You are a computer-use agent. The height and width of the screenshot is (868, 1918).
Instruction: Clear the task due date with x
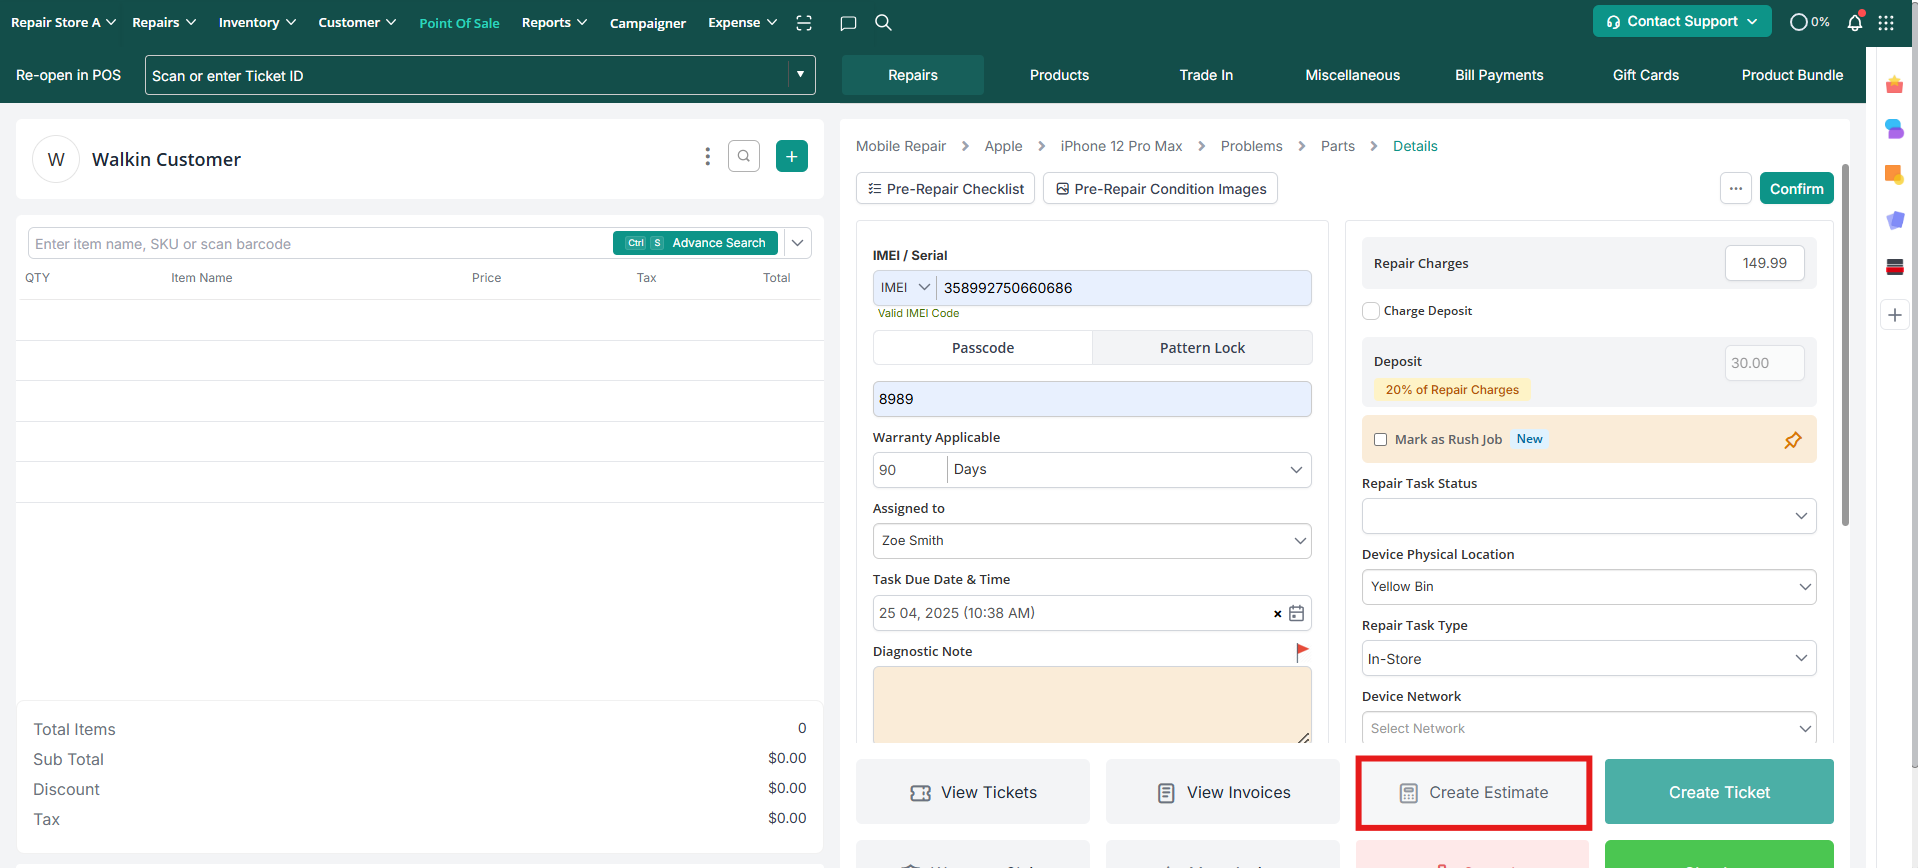click(1277, 614)
